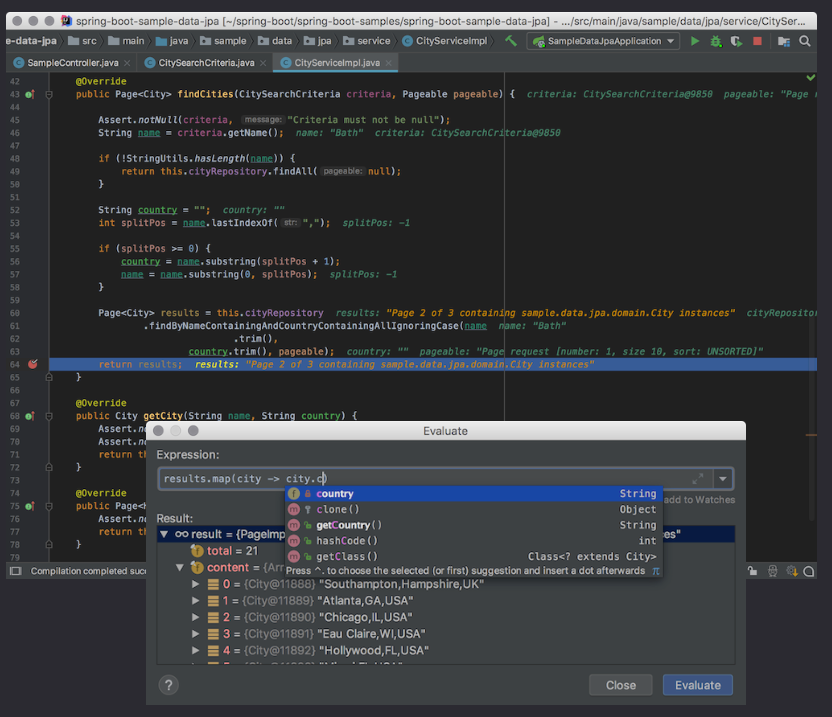This screenshot has height=717, width=832.
Task: Toggle tool window bars icon in status bar
Action: [x=16, y=571]
